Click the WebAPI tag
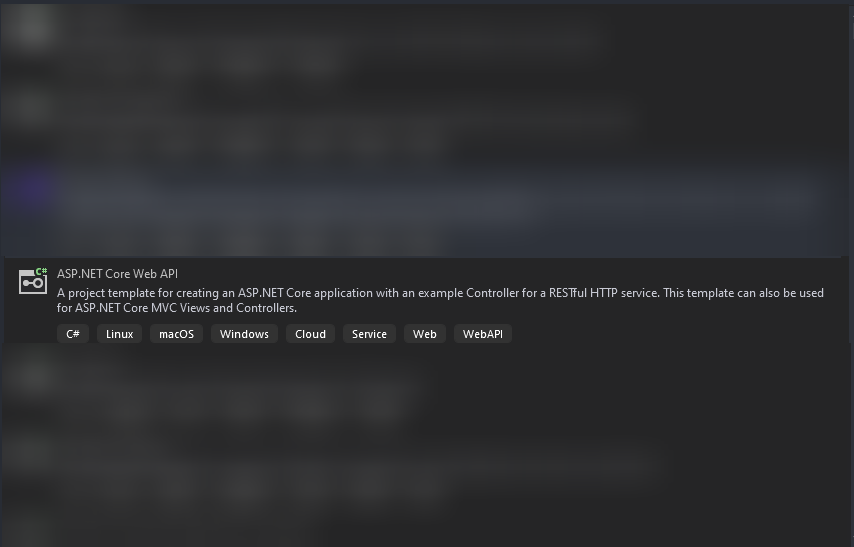Image resolution: width=854 pixels, height=547 pixels. 483,334
